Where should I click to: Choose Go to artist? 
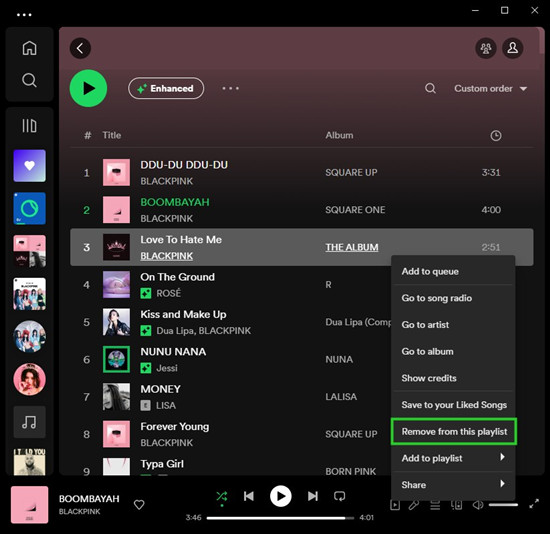[x=453, y=325]
